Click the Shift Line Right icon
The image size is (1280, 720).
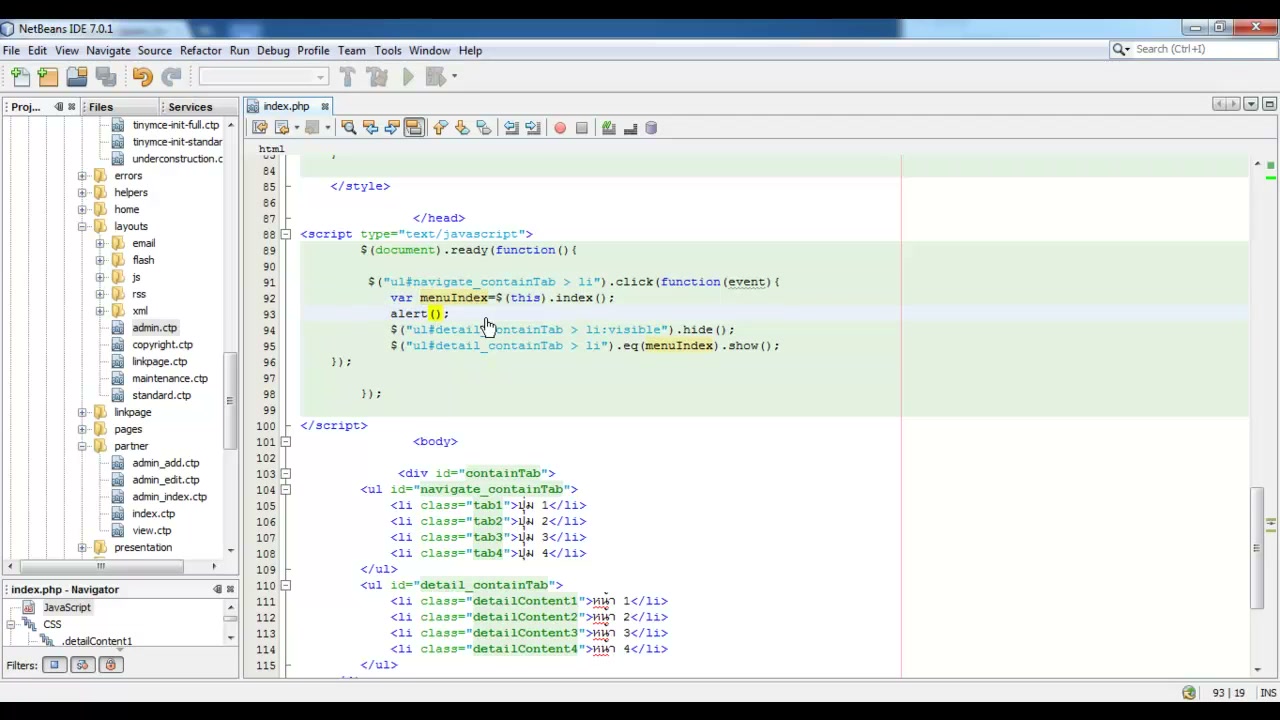coord(533,128)
